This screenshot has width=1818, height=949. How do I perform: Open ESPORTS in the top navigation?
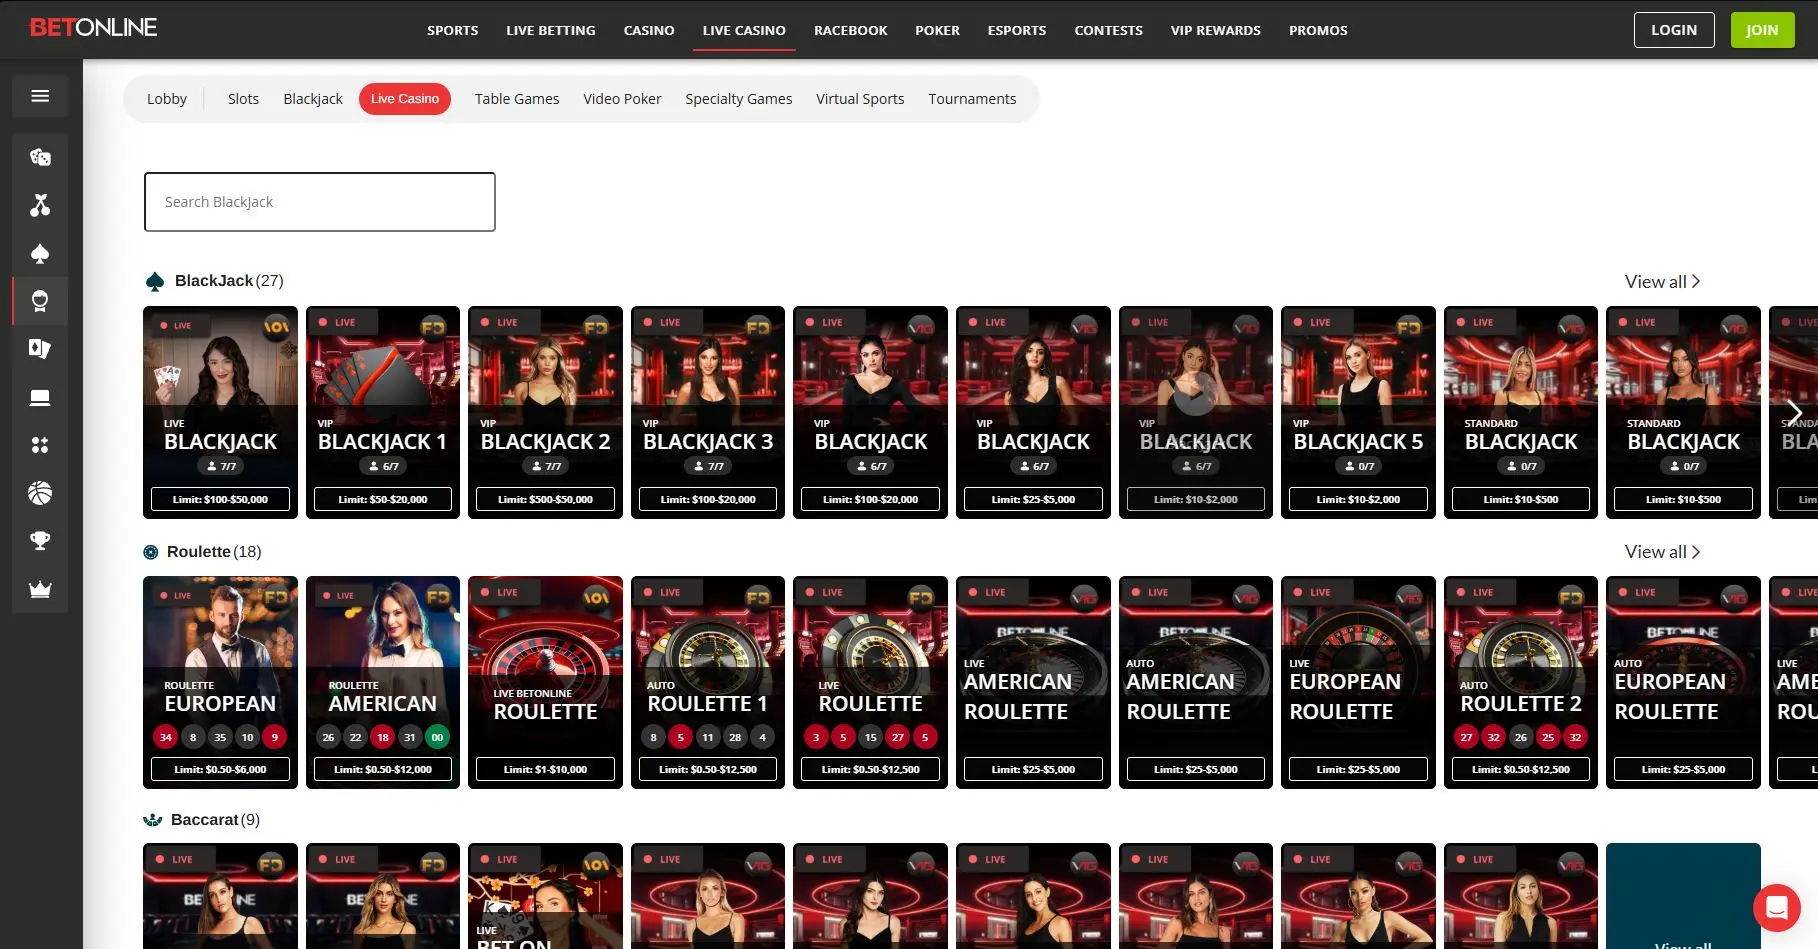[x=1017, y=30]
